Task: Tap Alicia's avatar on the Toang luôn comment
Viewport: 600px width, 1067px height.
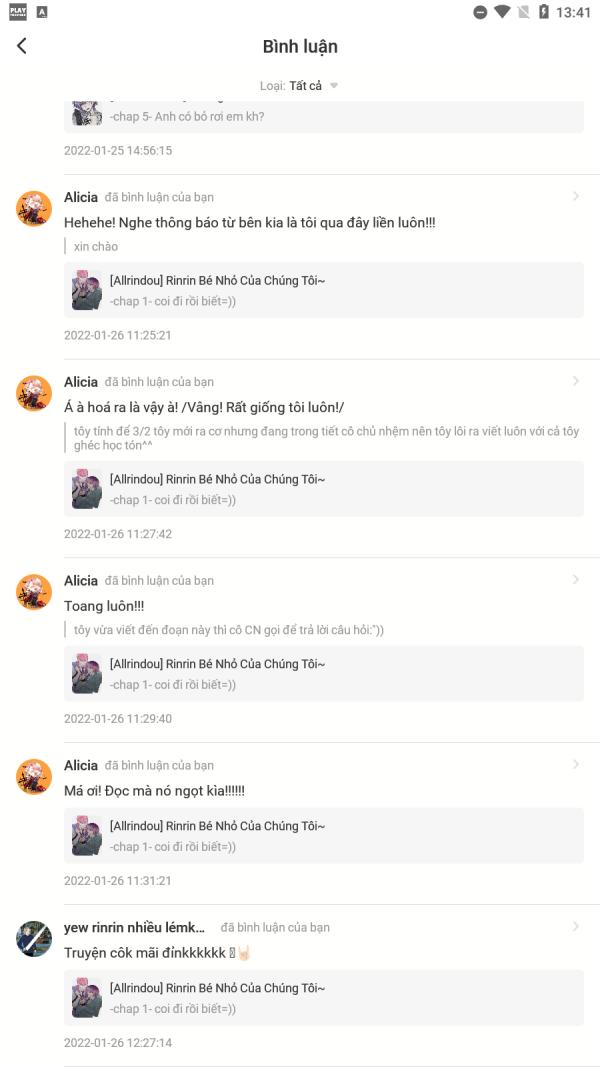Action: 34,591
